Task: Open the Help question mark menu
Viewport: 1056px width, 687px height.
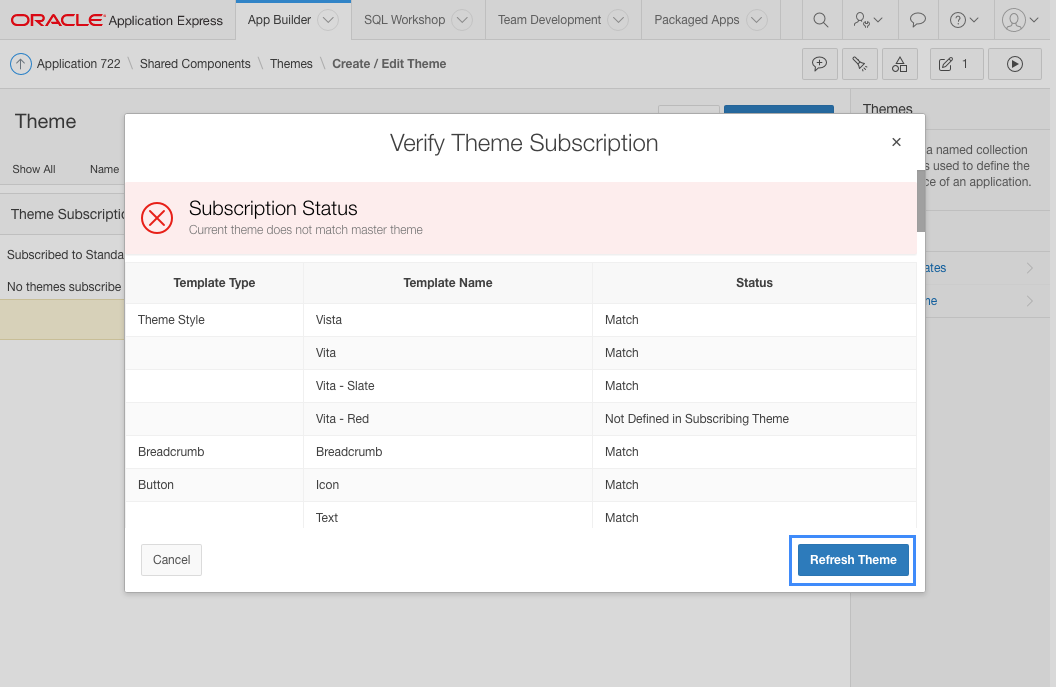Action: click(x=964, y=20)
